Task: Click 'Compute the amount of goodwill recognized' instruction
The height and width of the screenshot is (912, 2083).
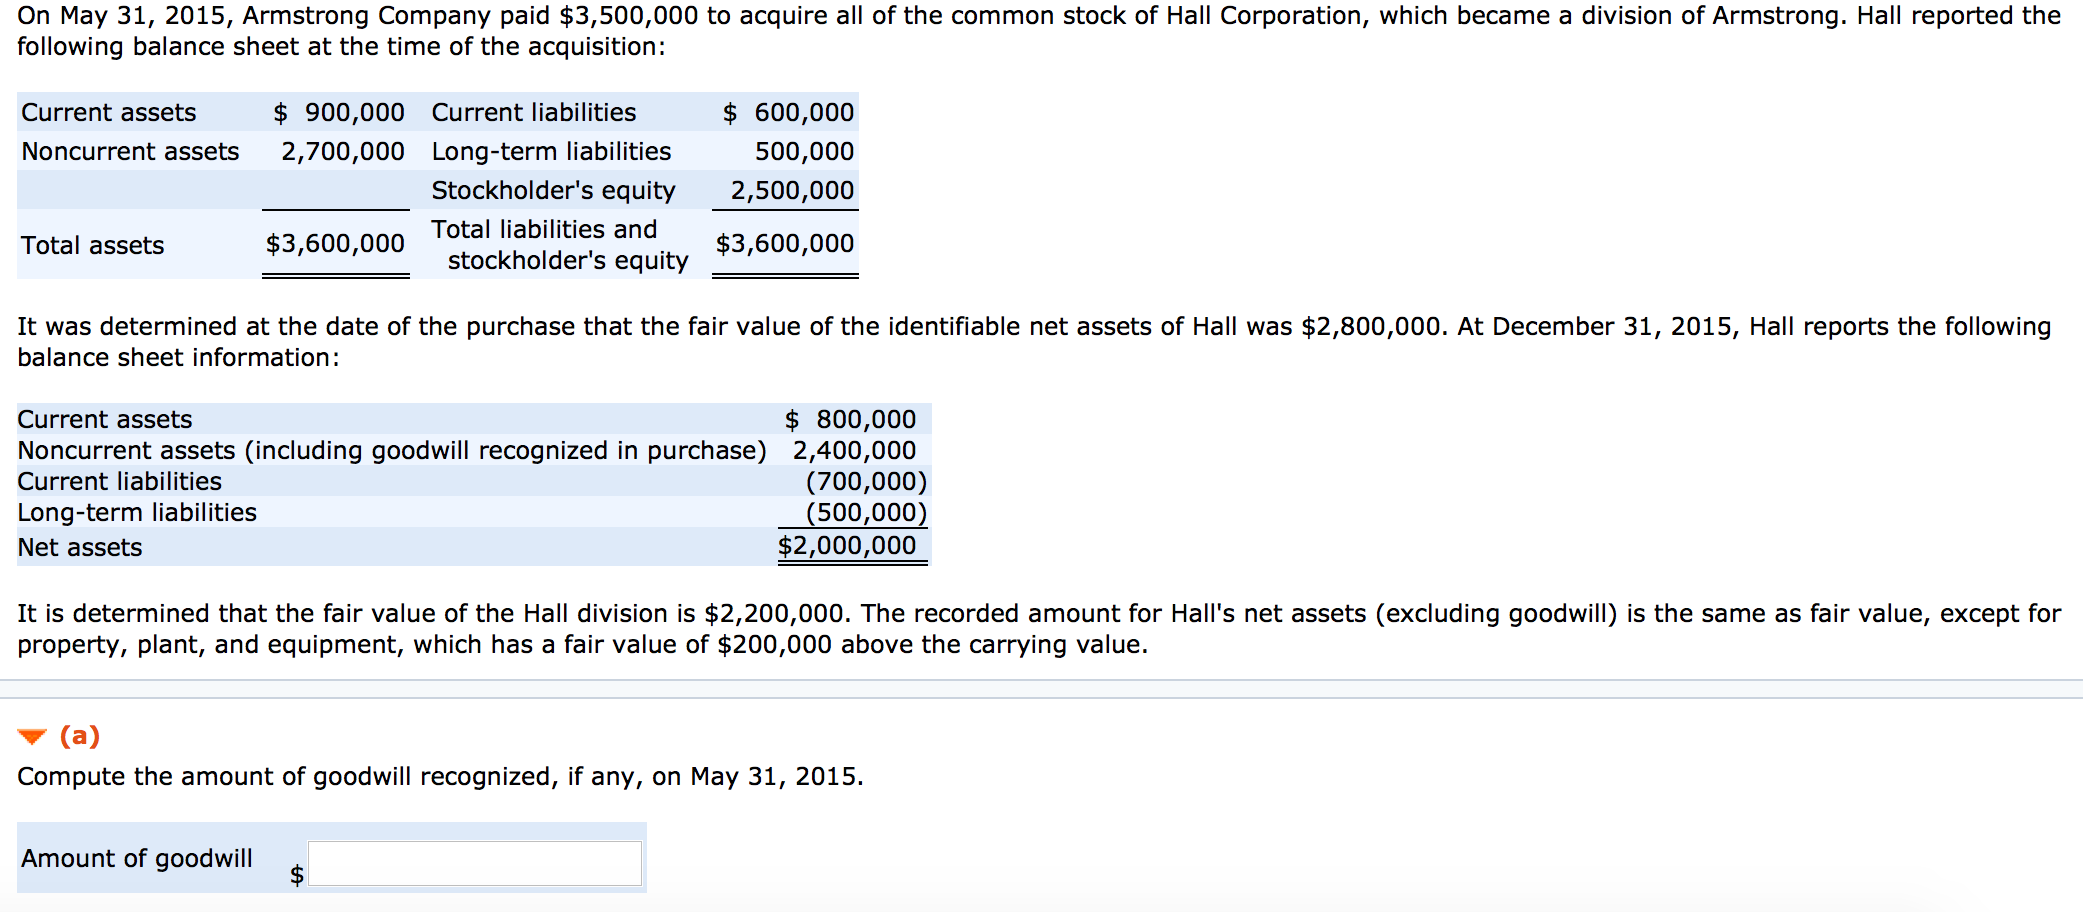Action: pyautogui.click(x=440, y=776)
